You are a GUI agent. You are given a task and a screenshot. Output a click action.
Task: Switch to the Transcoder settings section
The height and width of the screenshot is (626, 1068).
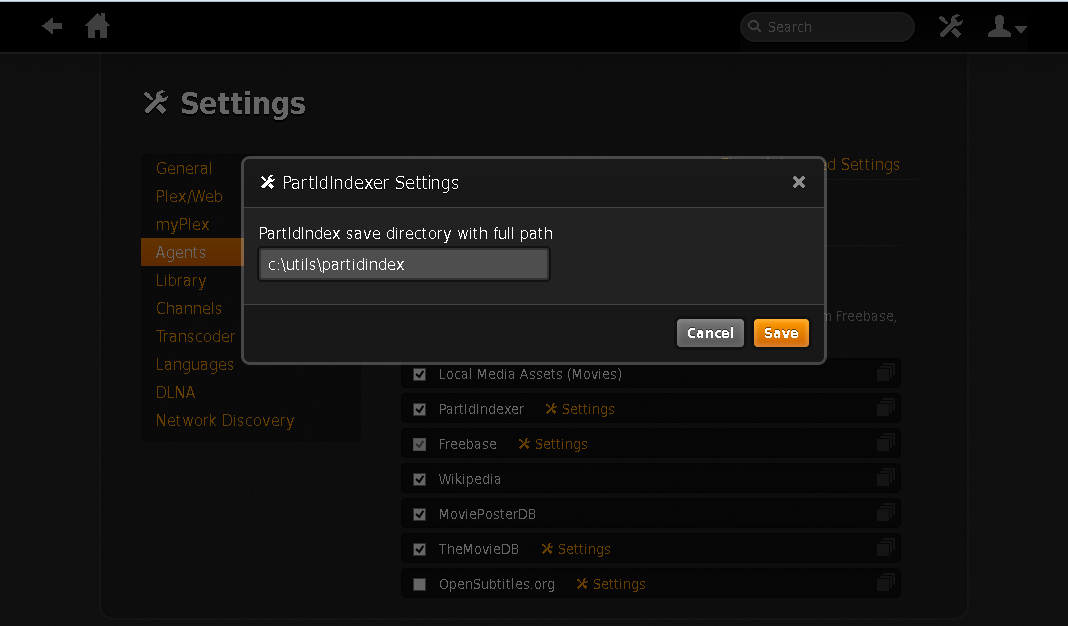(x=195, y=336)
